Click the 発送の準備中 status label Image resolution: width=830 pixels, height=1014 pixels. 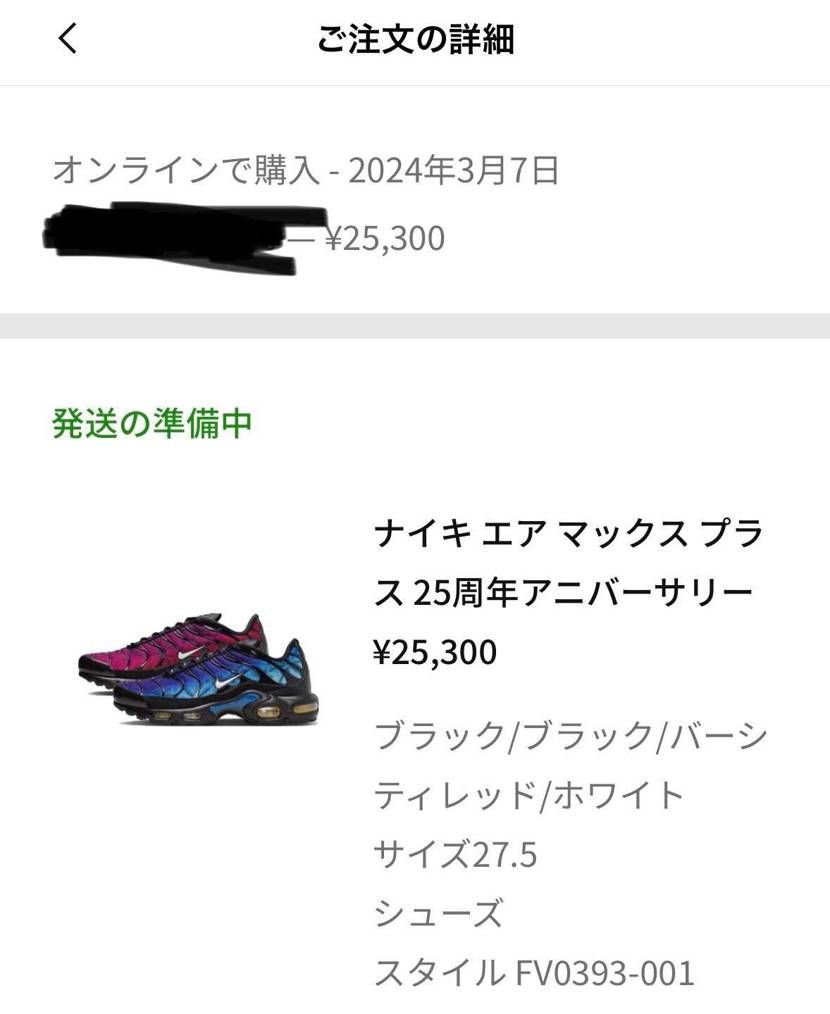click(x=152, y=424)
